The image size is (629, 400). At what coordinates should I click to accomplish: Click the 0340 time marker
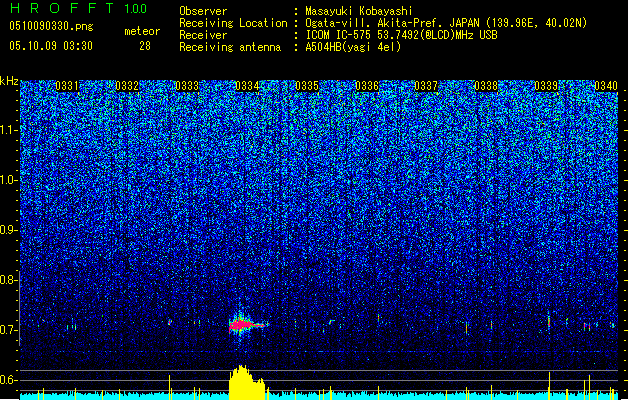point(606,86)
